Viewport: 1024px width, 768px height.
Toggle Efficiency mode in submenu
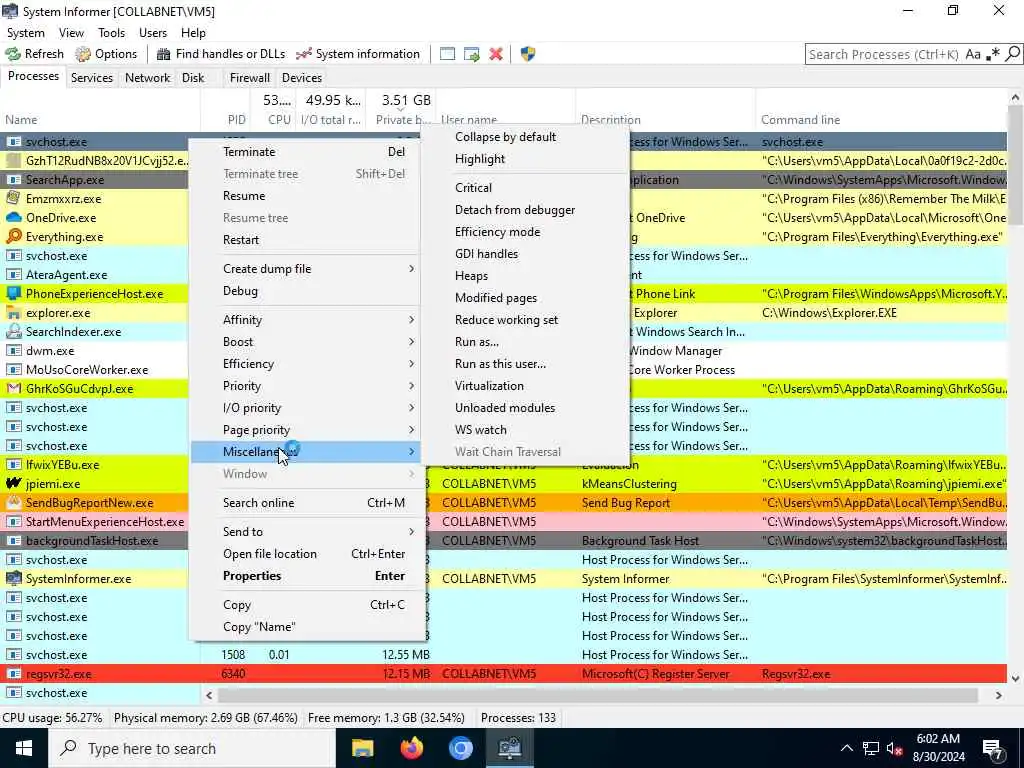[526, 232]
